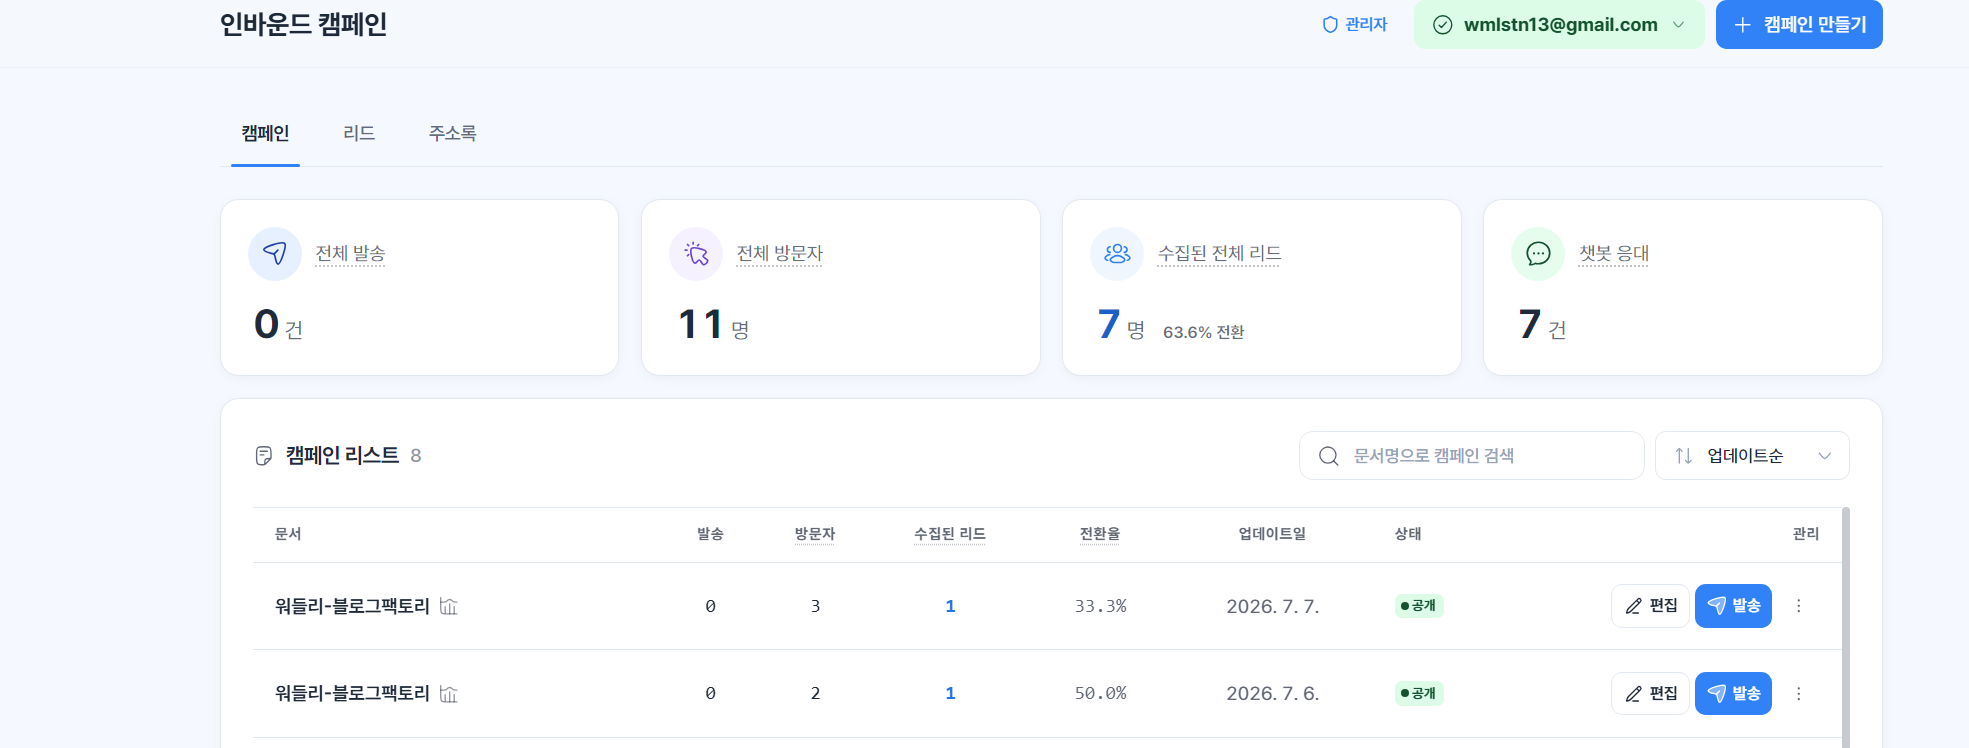Viewport: 1969px width, 748px height.
Task: Click the chat bubble icon in 챗봇 응대 card
Action: (x=1538, y=254)
